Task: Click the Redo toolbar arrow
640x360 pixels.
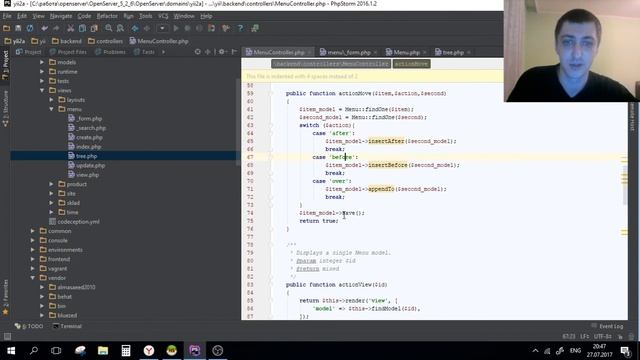Action: pyautogui.click(x=56, y=28)
